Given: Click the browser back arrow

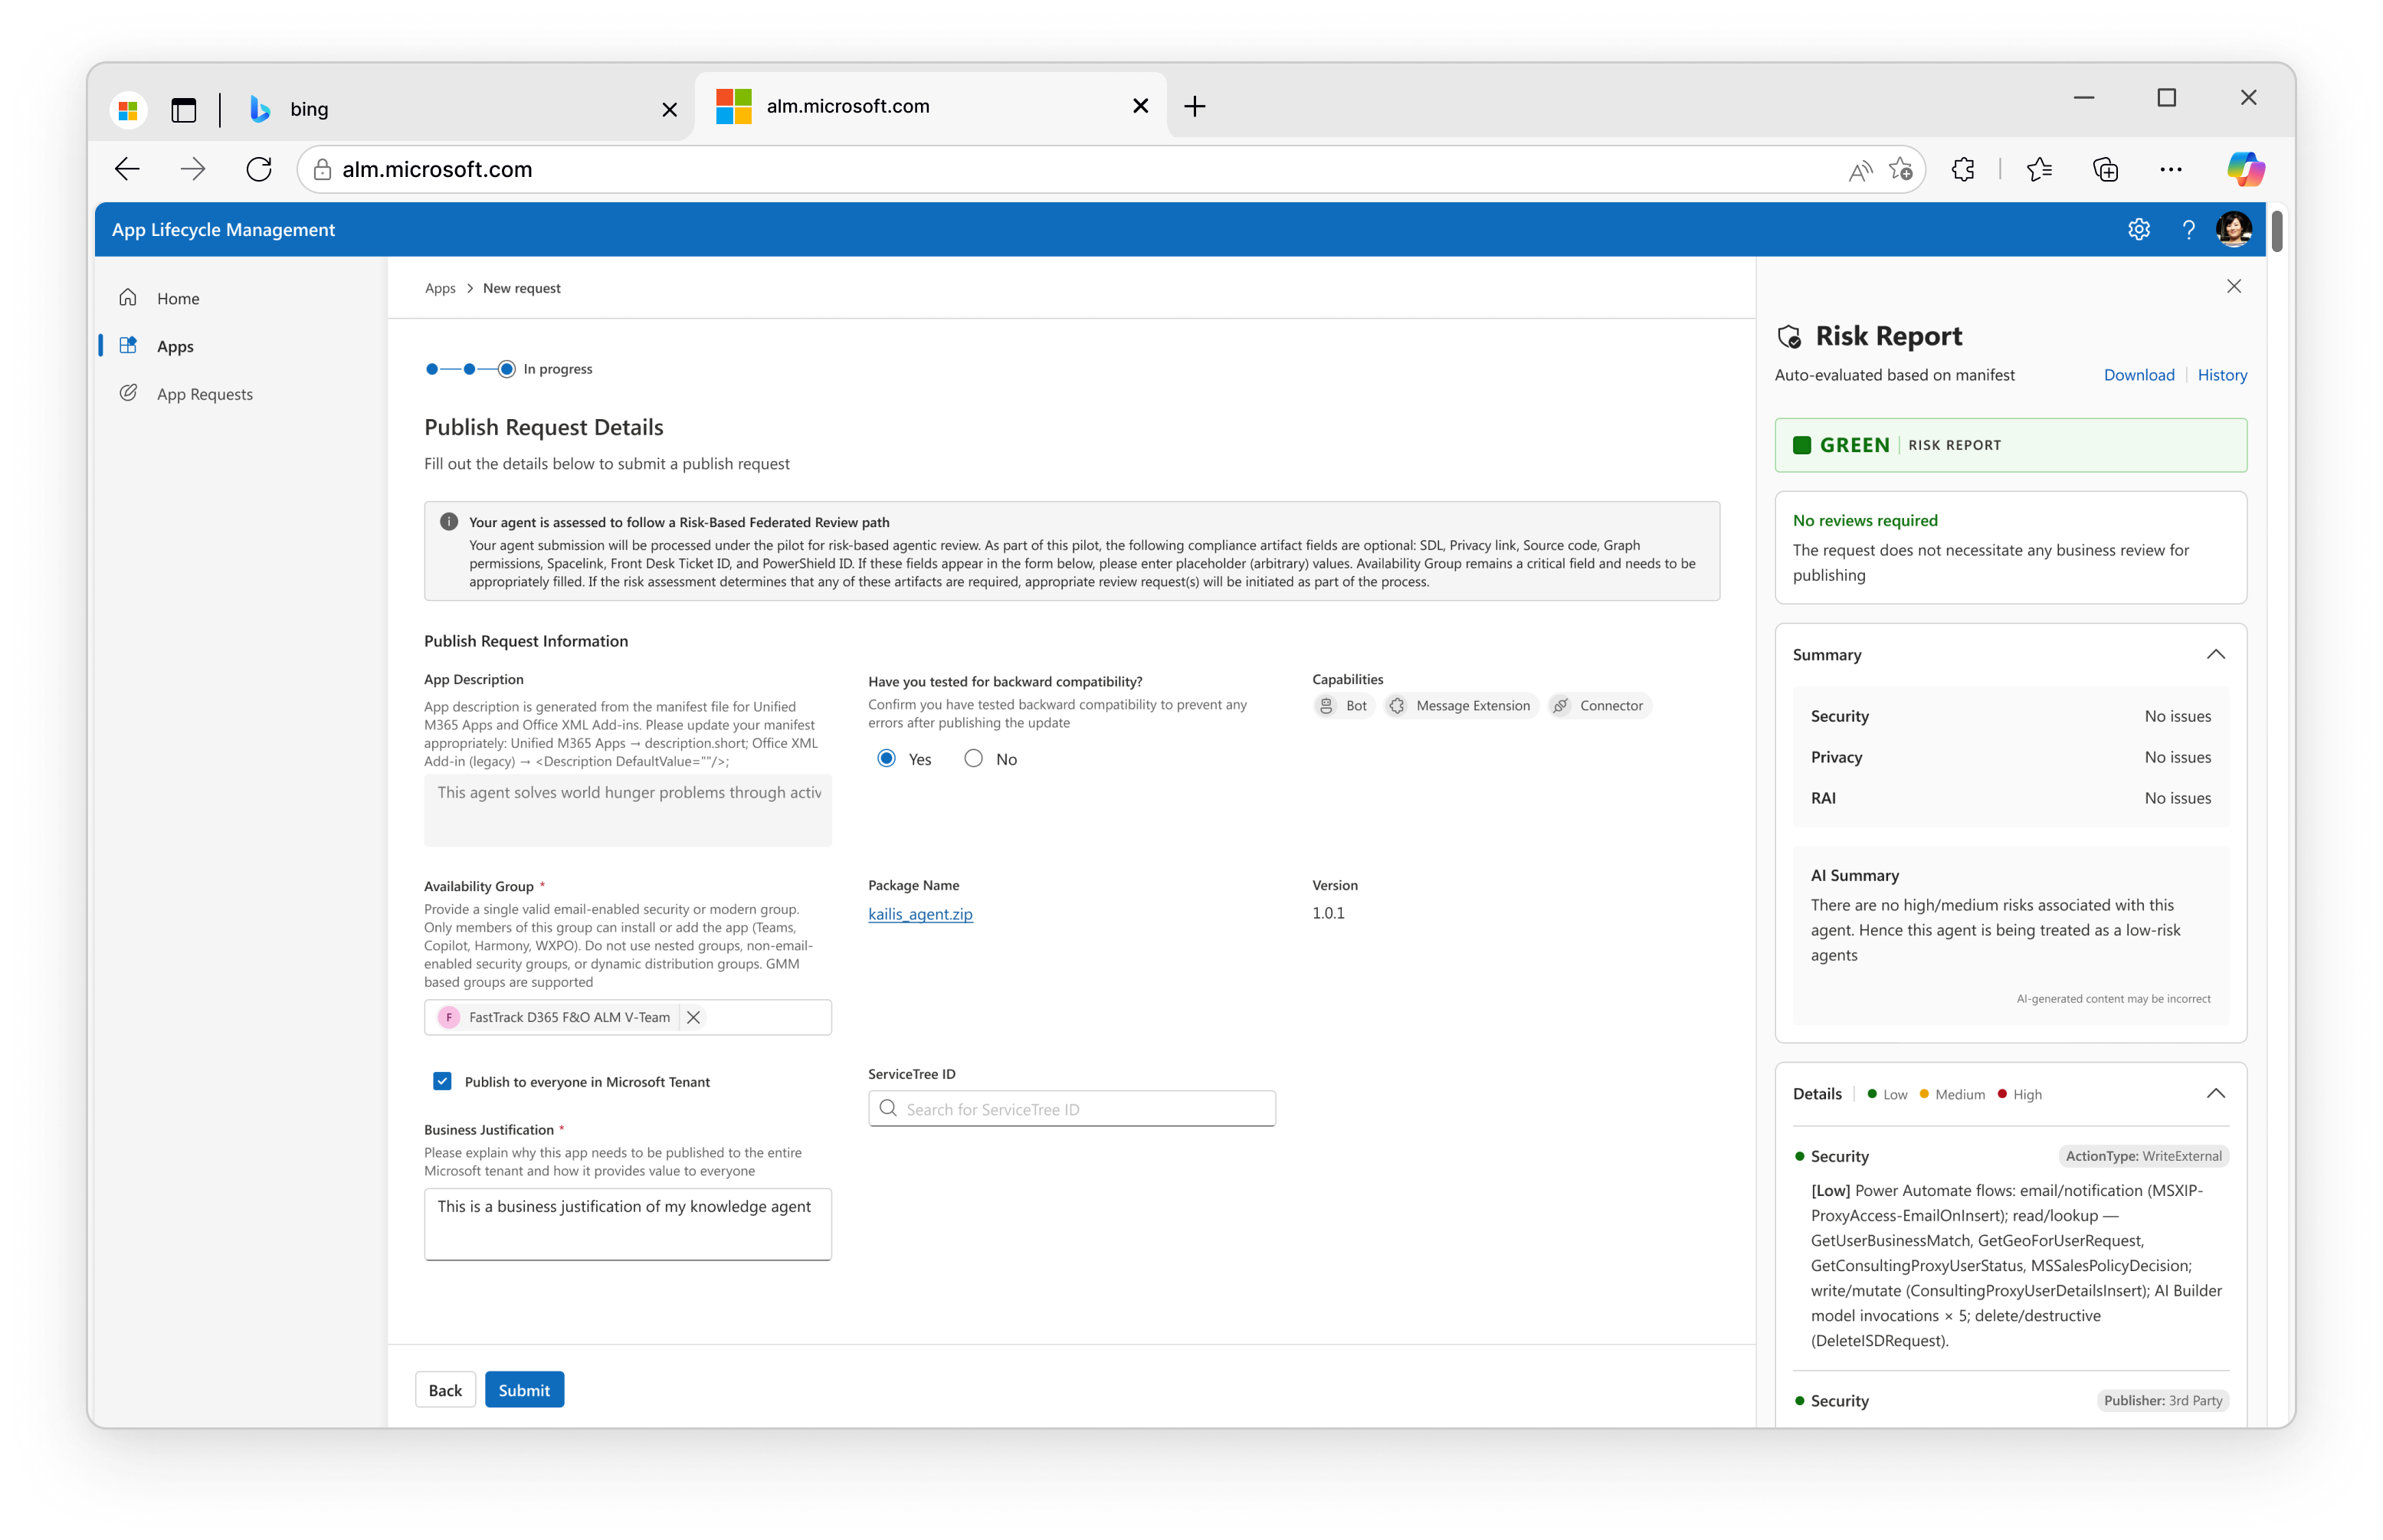Looking at the screenshot, I should pyautogui.click(x=127, y=169).
